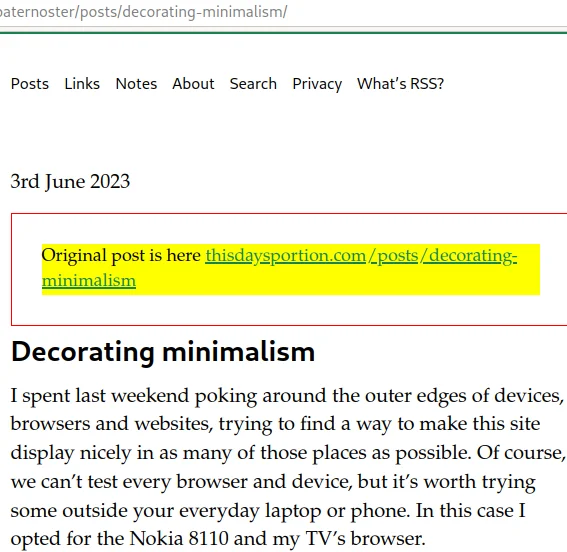Click the word minimalism in the wrapped link
Screen dimensions: 567x552
pyautogui.click(x=89, y=281)
